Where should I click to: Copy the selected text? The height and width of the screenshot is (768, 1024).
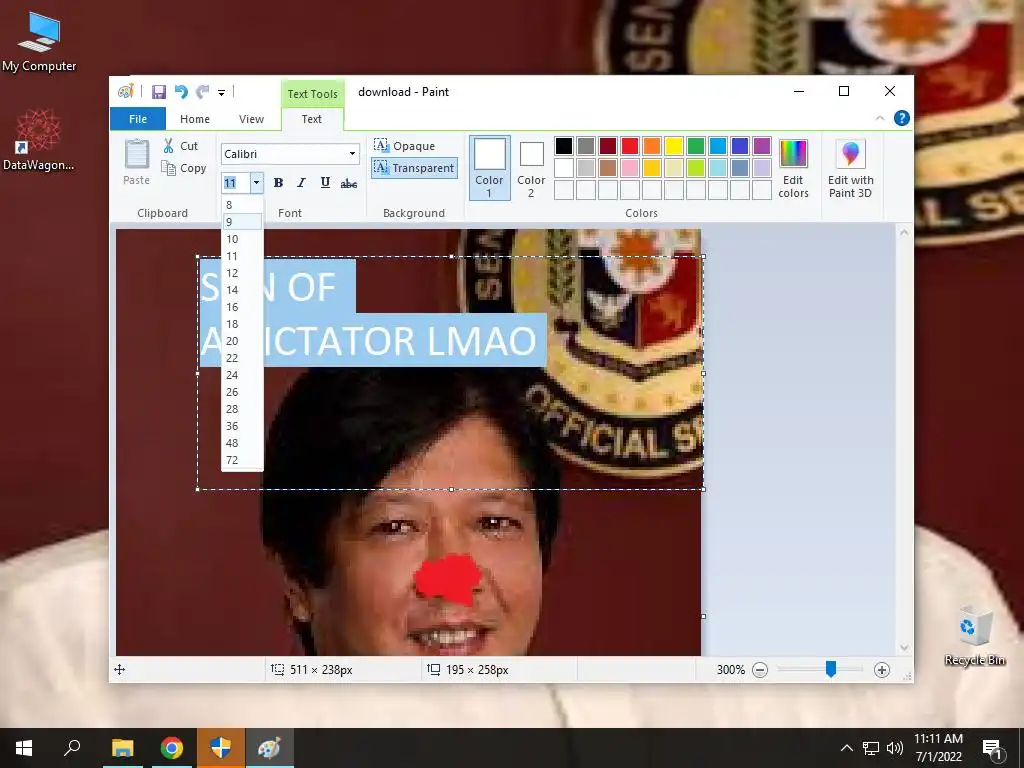click(184, 168)
